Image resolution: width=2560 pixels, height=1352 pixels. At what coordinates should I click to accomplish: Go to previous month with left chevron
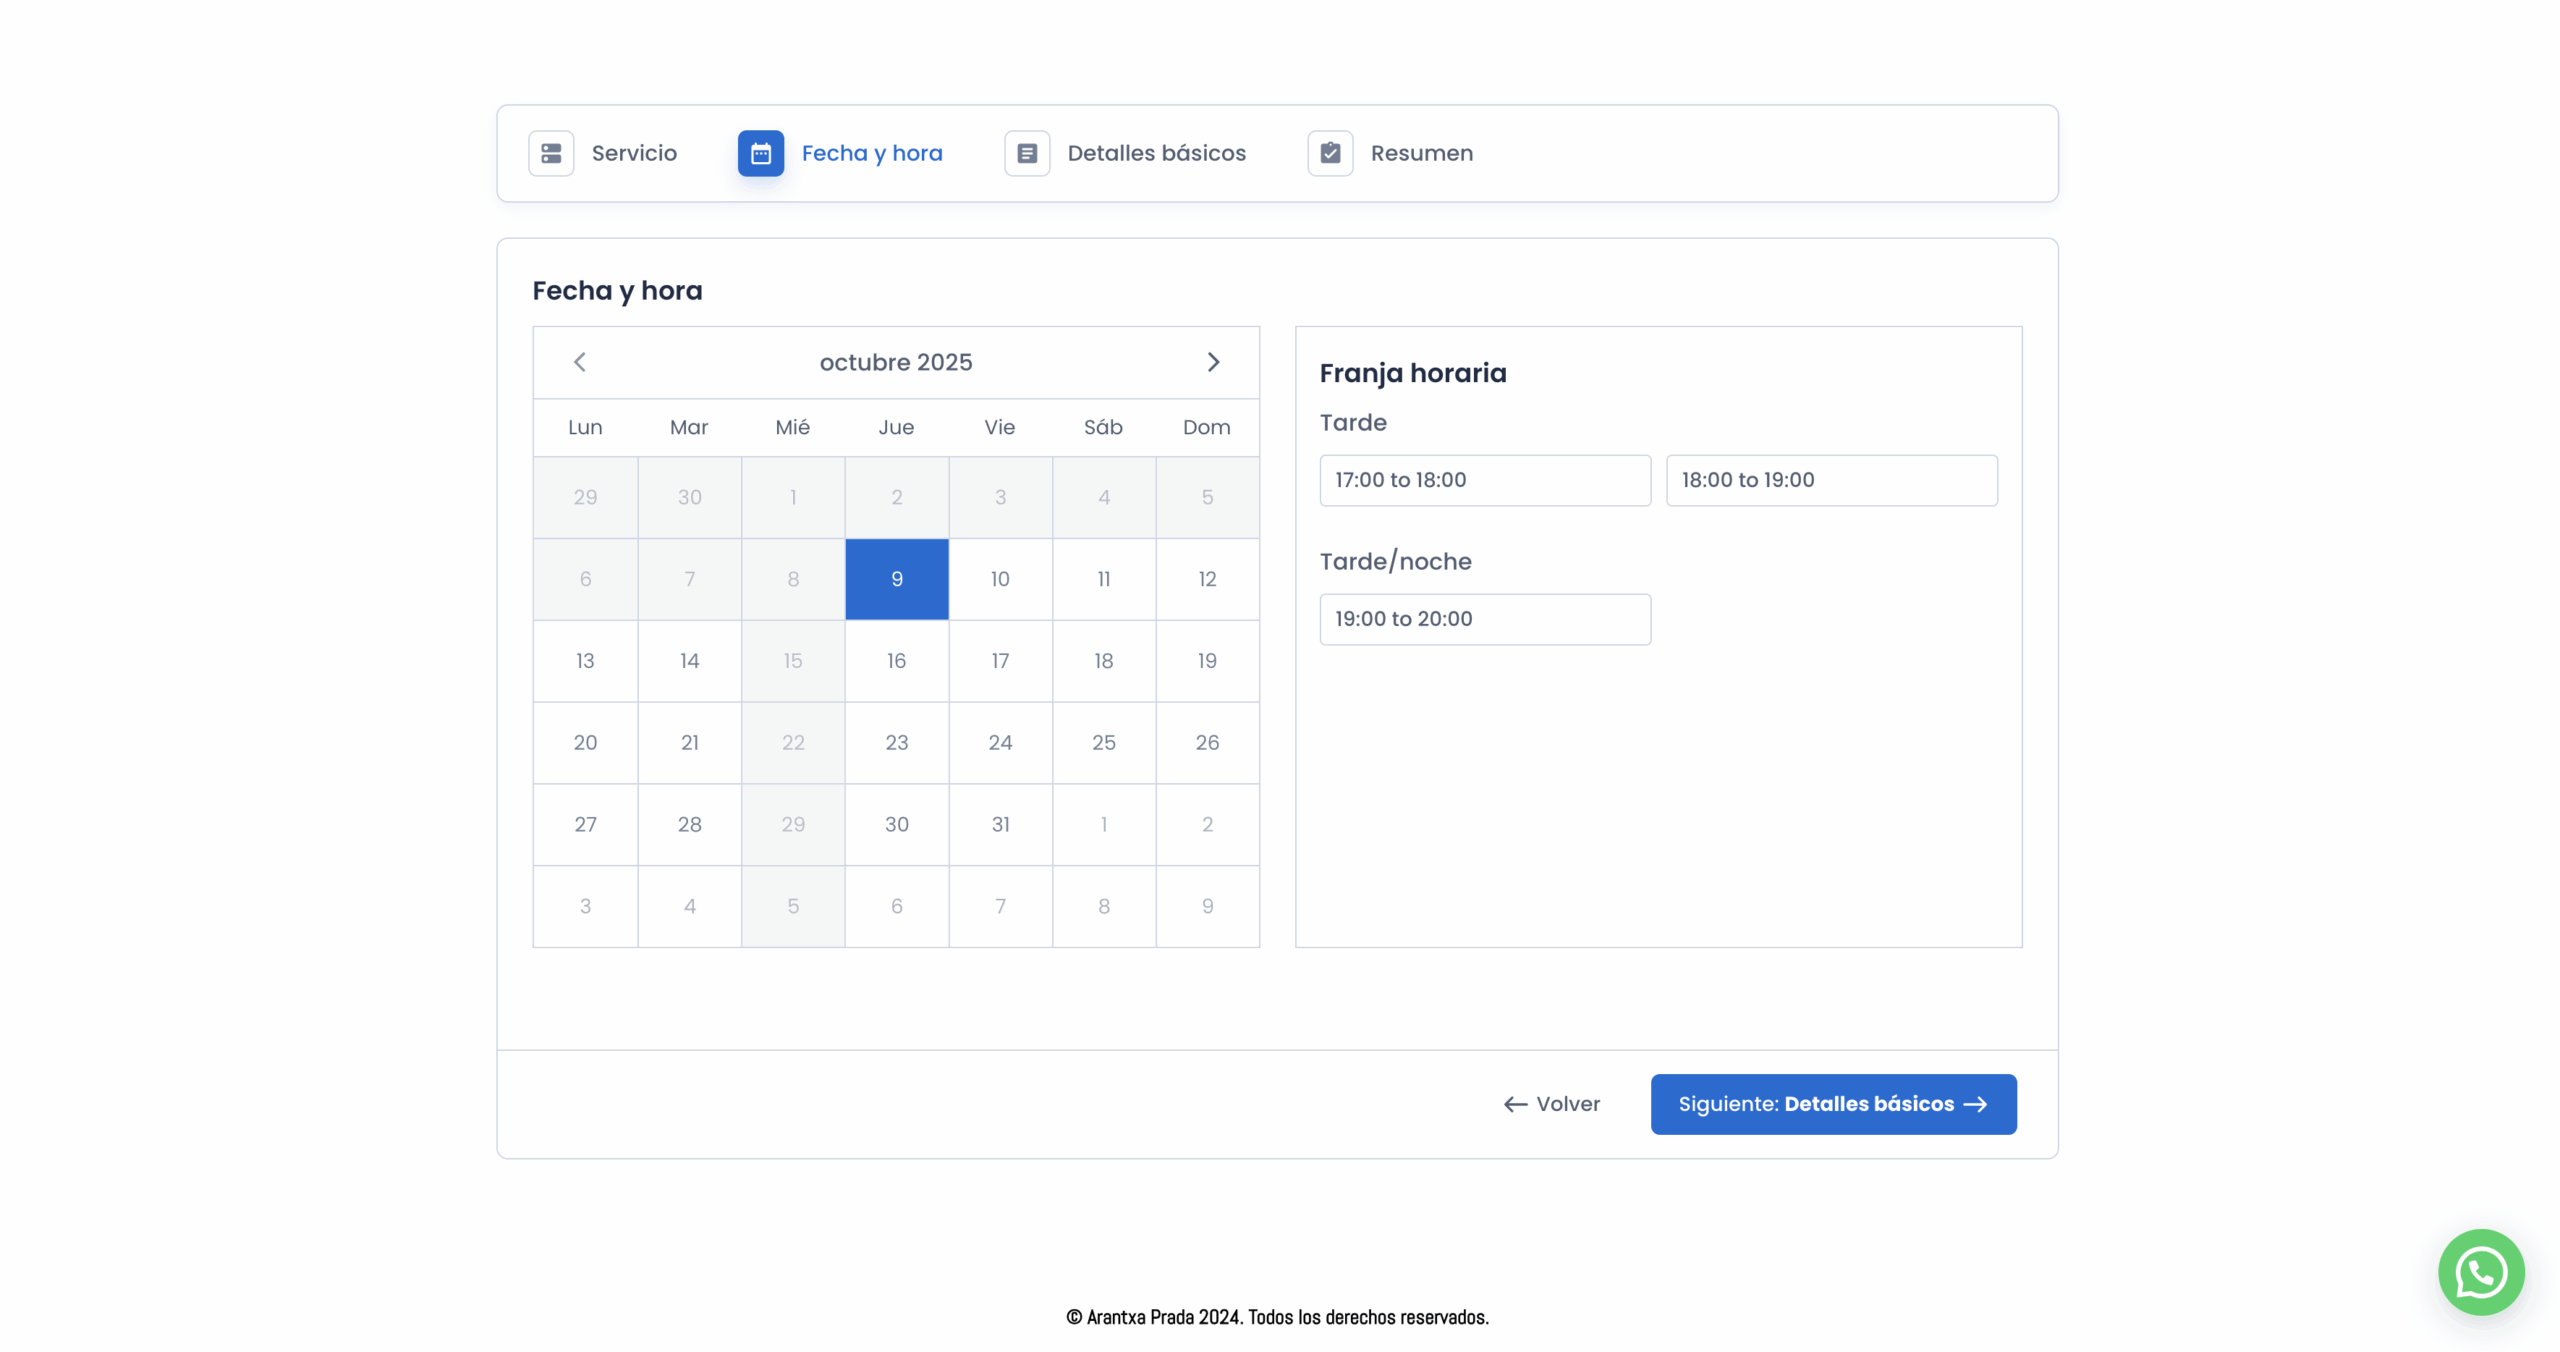coord(580,362)
